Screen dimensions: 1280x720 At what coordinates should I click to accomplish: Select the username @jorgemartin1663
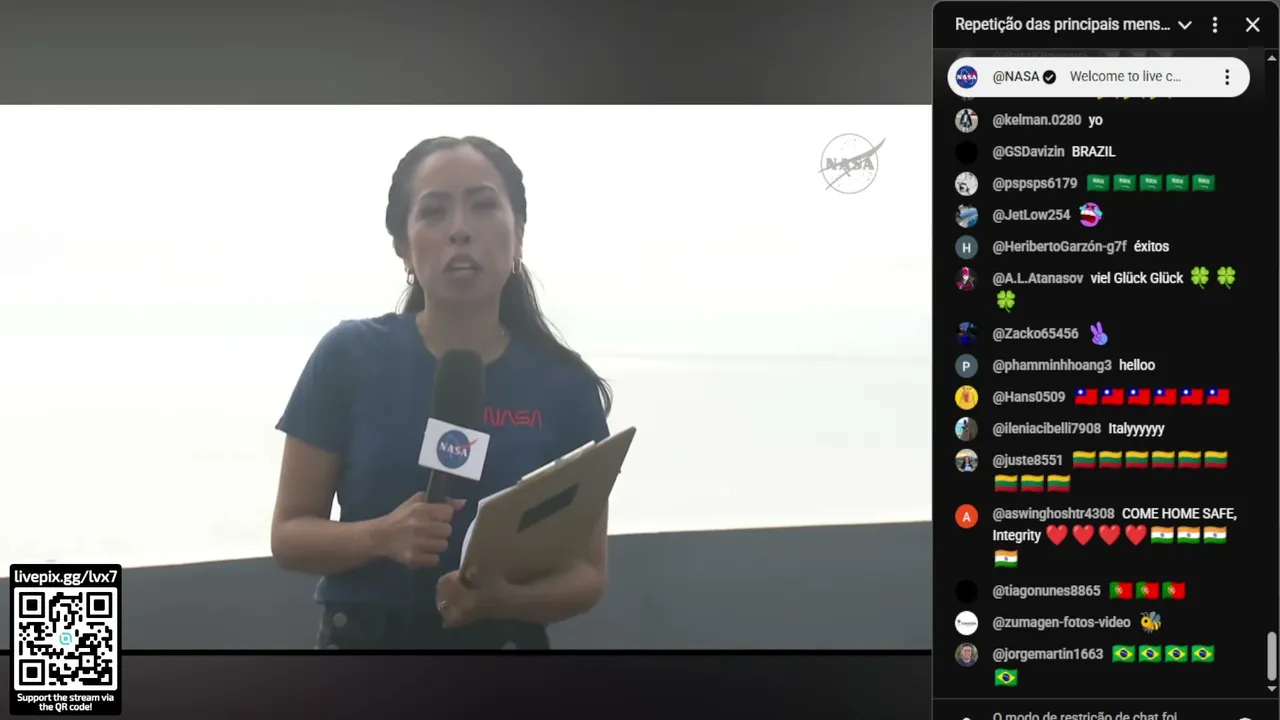[x=1047, y=654]
